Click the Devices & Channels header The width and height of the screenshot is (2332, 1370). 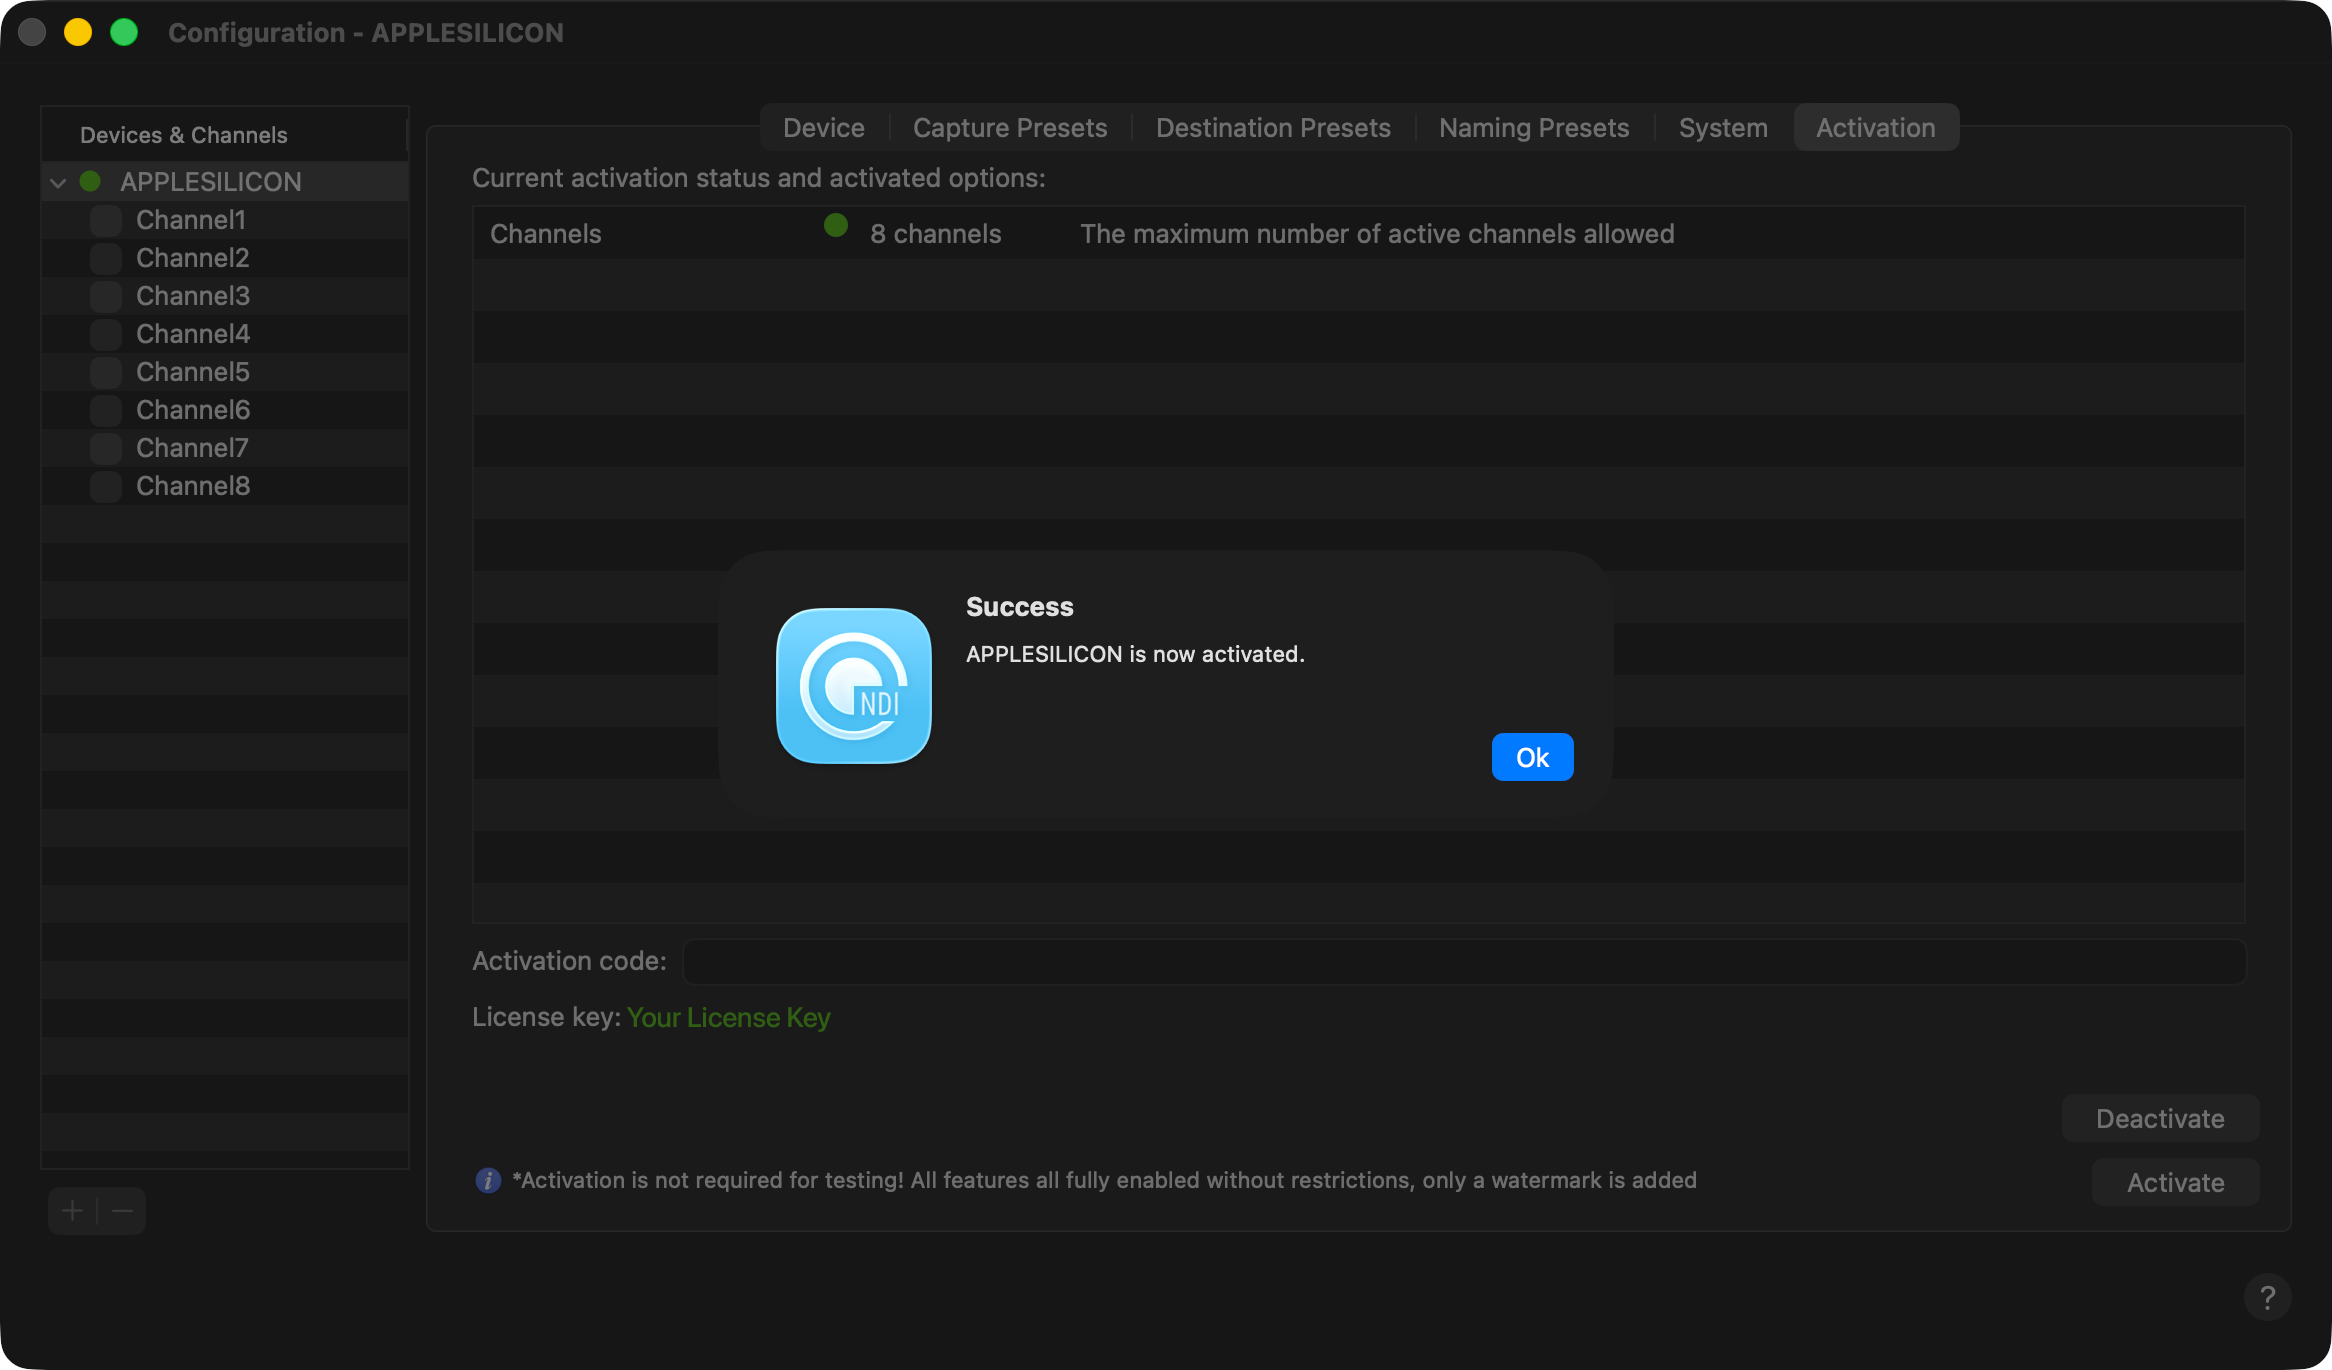184,135
